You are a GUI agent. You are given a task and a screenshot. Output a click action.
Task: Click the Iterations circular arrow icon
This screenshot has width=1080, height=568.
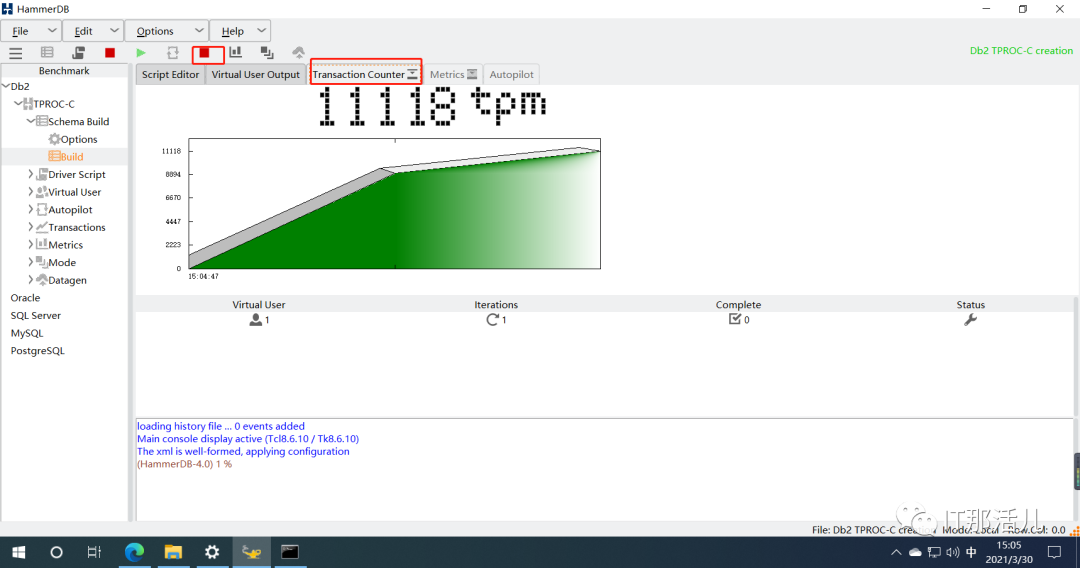492,319
